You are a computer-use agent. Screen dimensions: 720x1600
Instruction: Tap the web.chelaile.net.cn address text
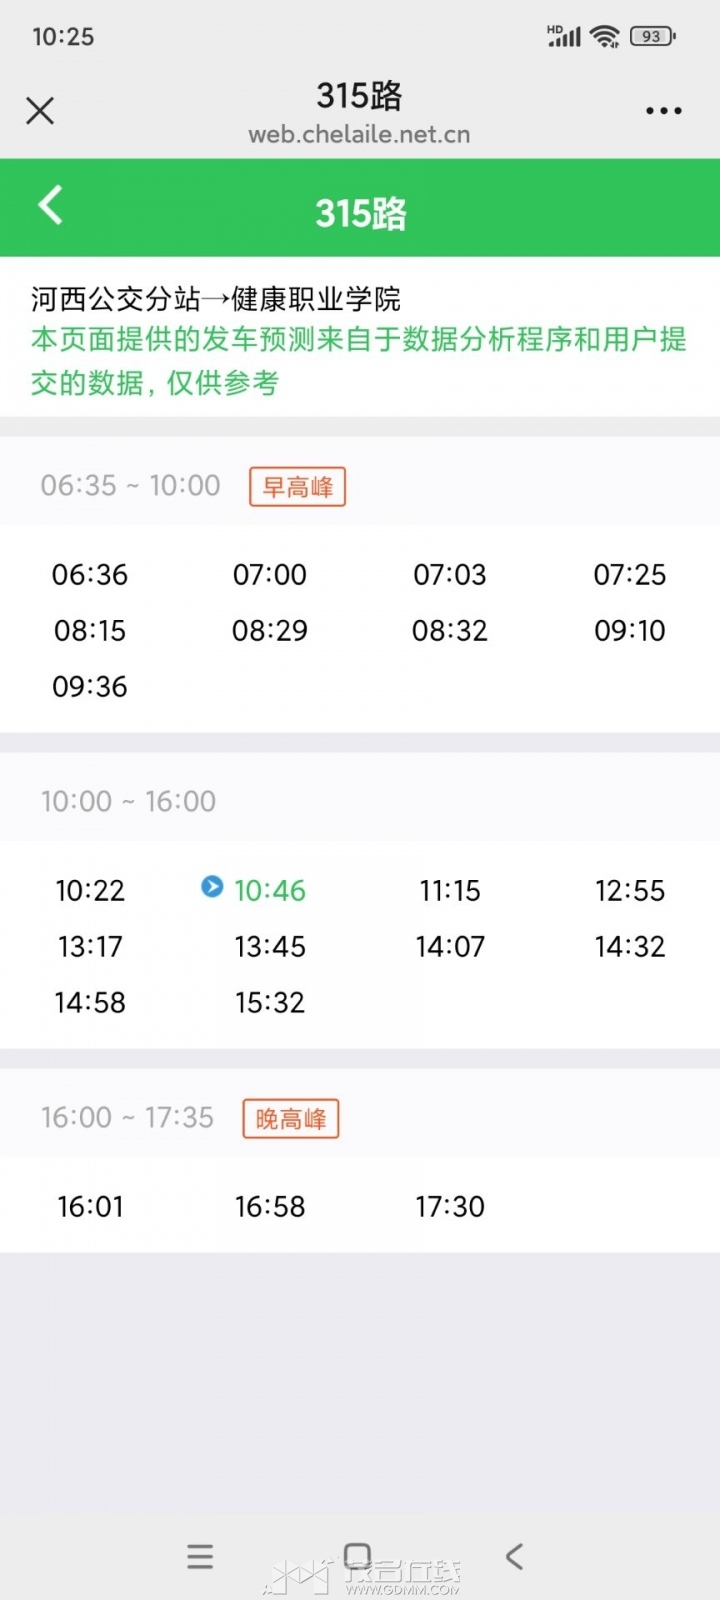[359, 135]
